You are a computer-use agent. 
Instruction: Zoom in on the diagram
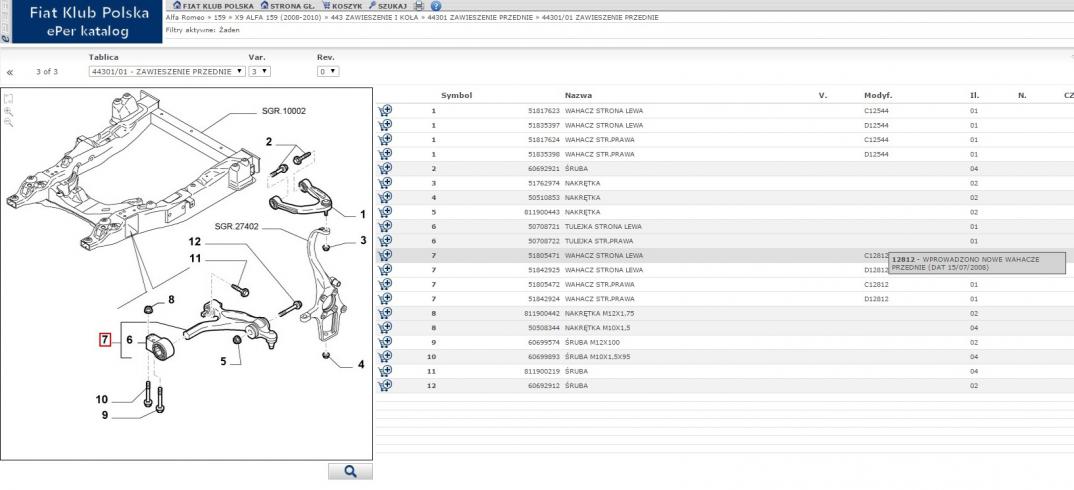coord(8,110)
